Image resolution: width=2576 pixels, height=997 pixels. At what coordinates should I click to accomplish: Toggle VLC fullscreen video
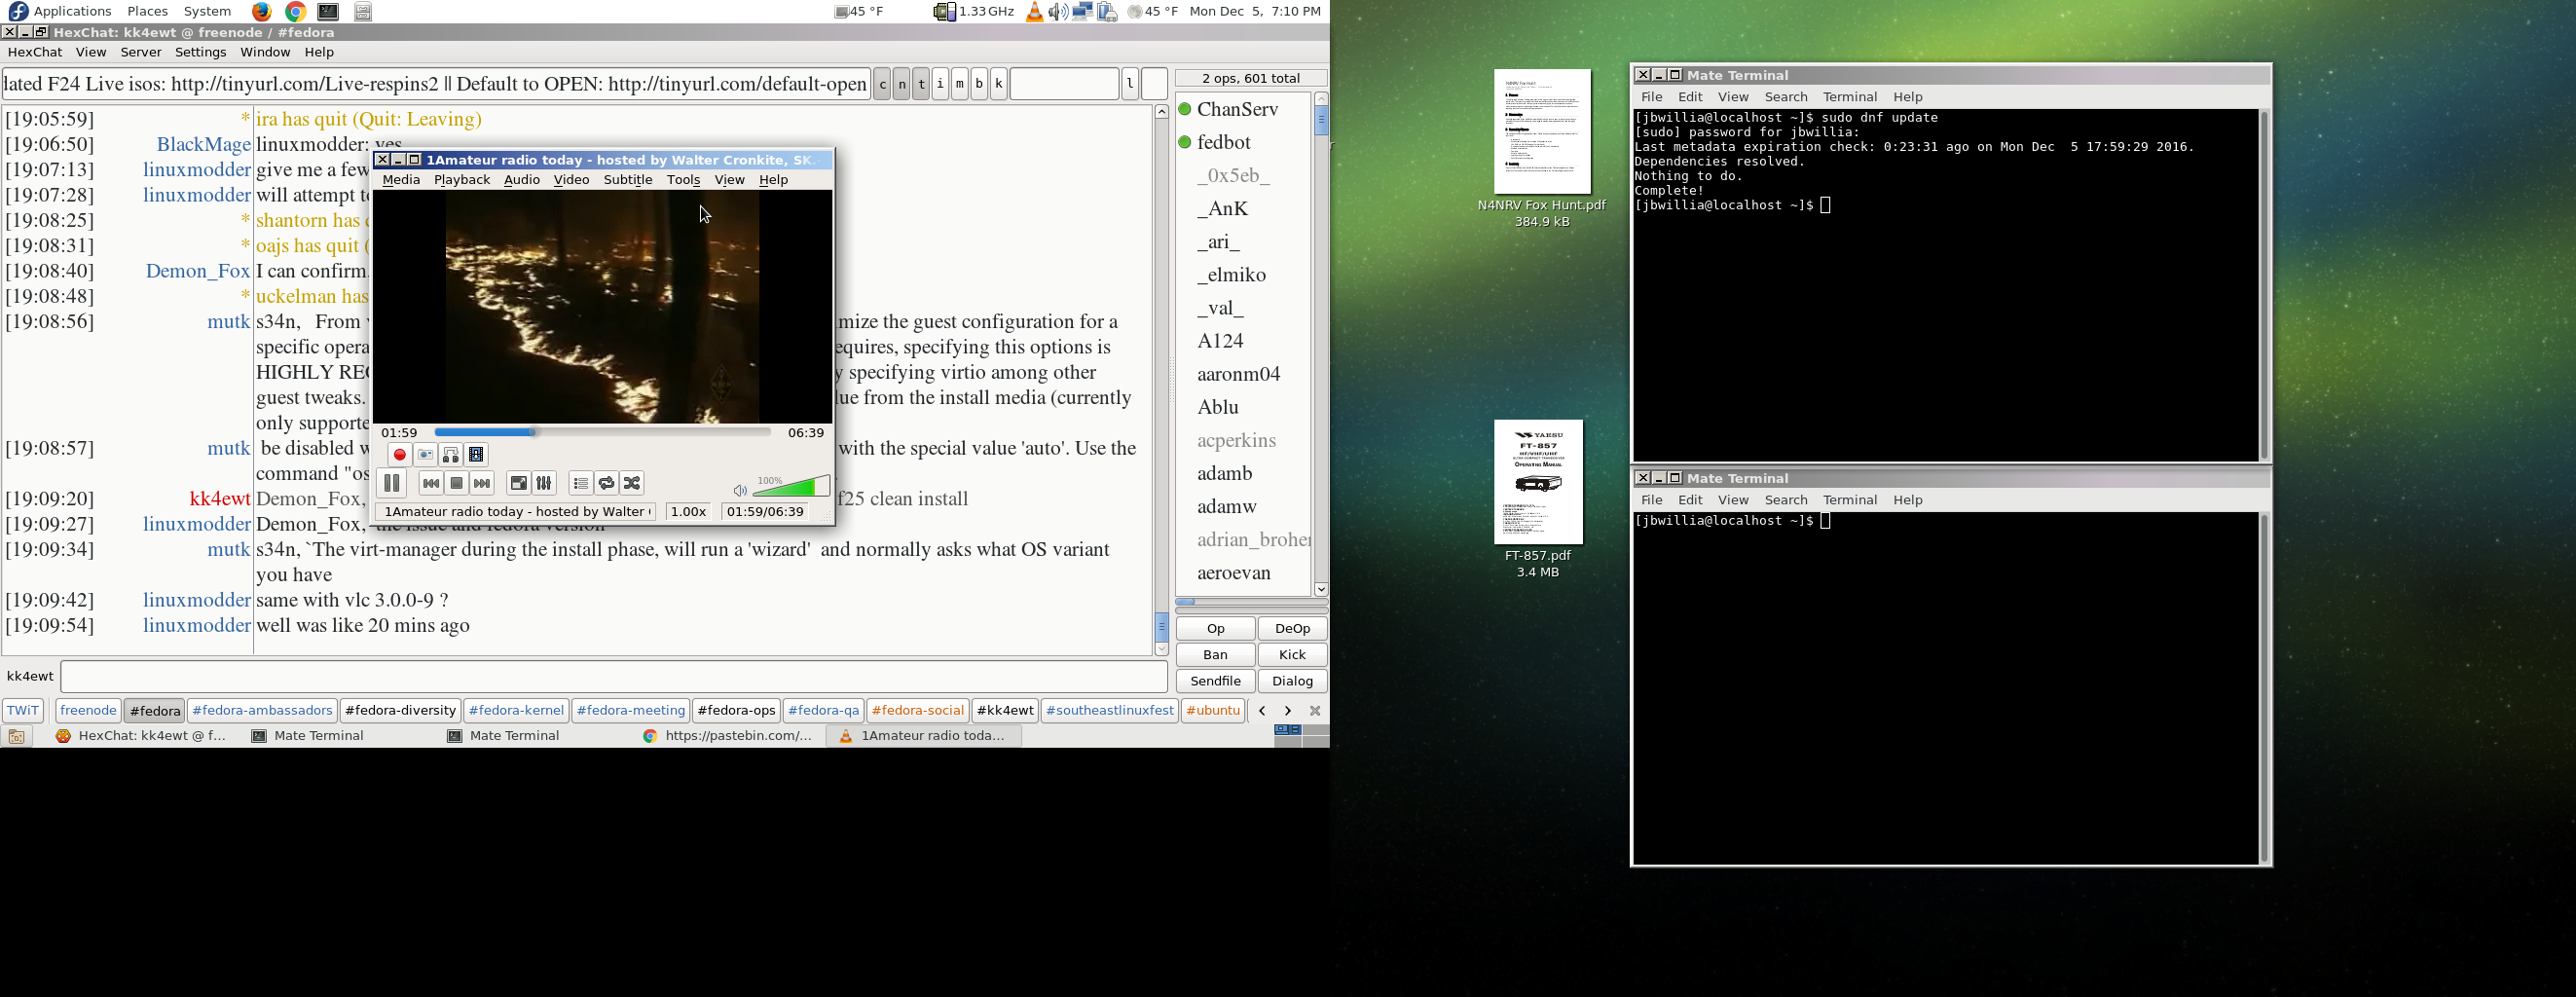tap(518, 484)
